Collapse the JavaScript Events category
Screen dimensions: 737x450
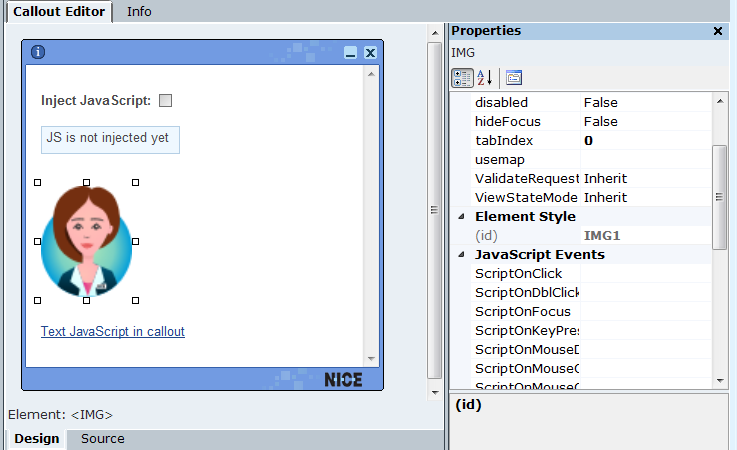pyautogui.click(x=461, y=254)
